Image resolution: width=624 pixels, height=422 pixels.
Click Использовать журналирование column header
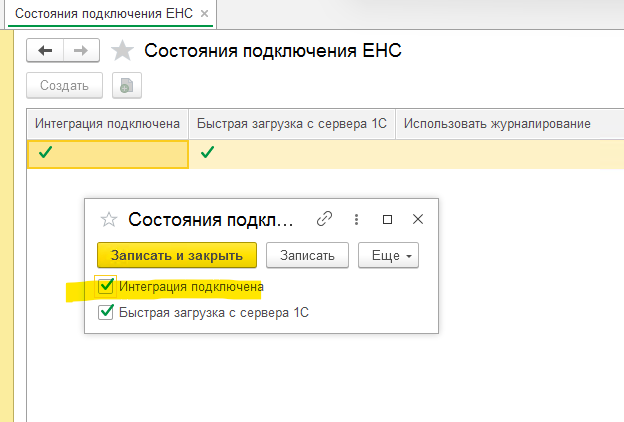[498, 124]
